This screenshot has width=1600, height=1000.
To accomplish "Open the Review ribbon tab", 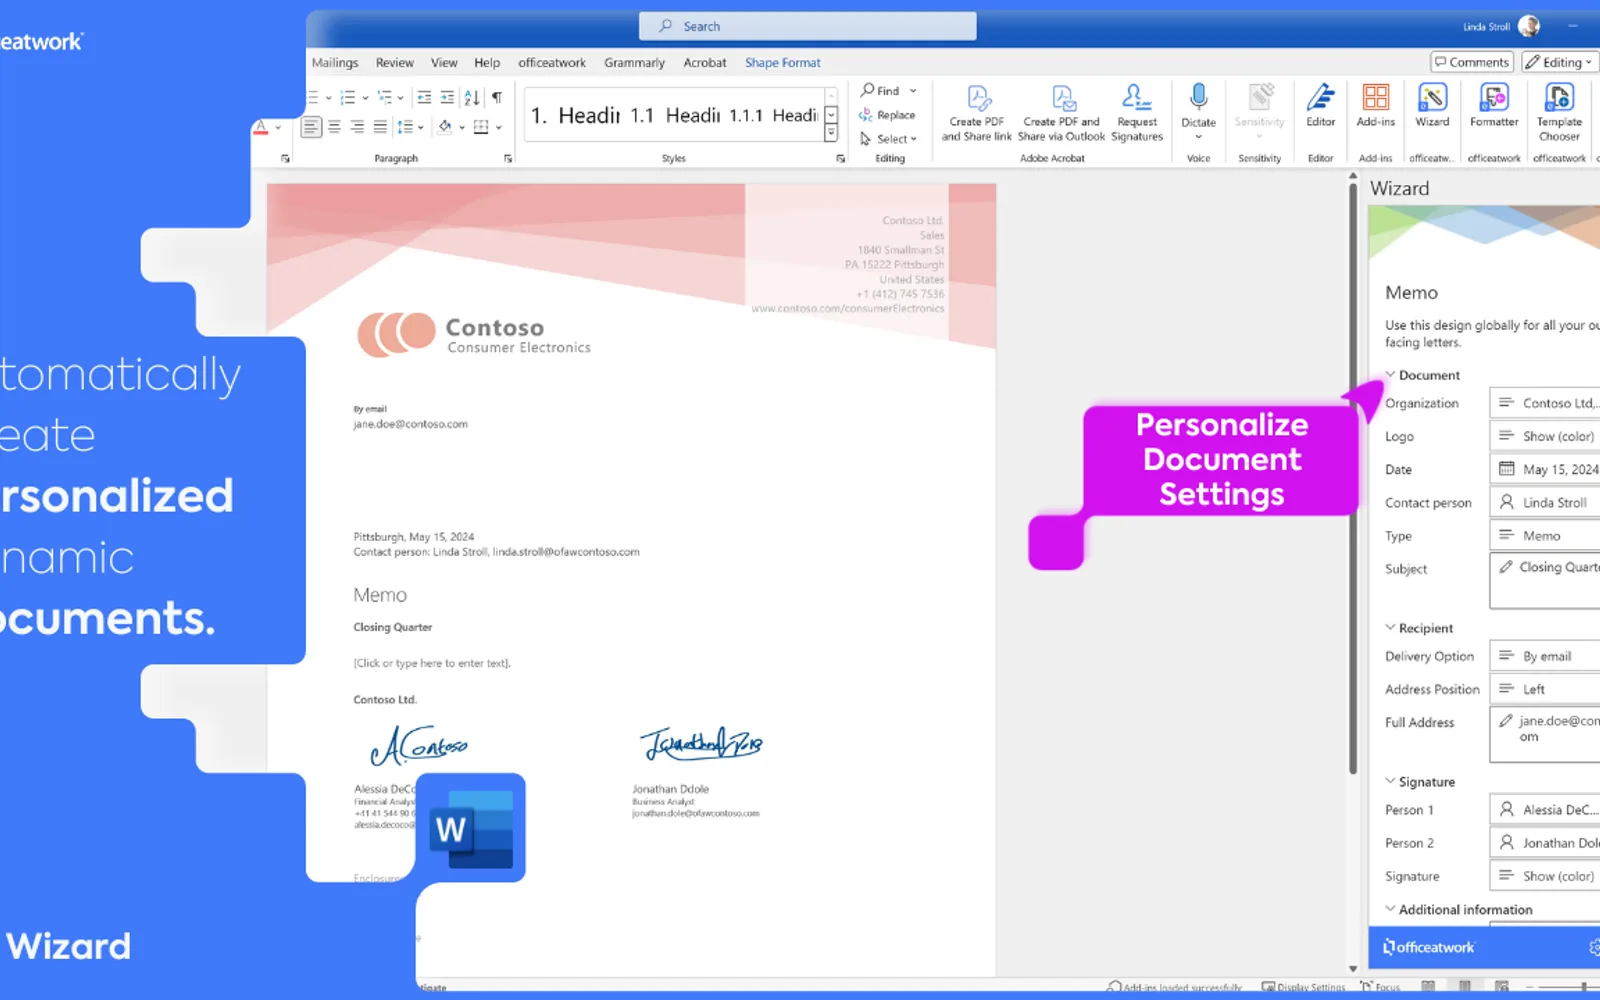I will coord(394,62).
